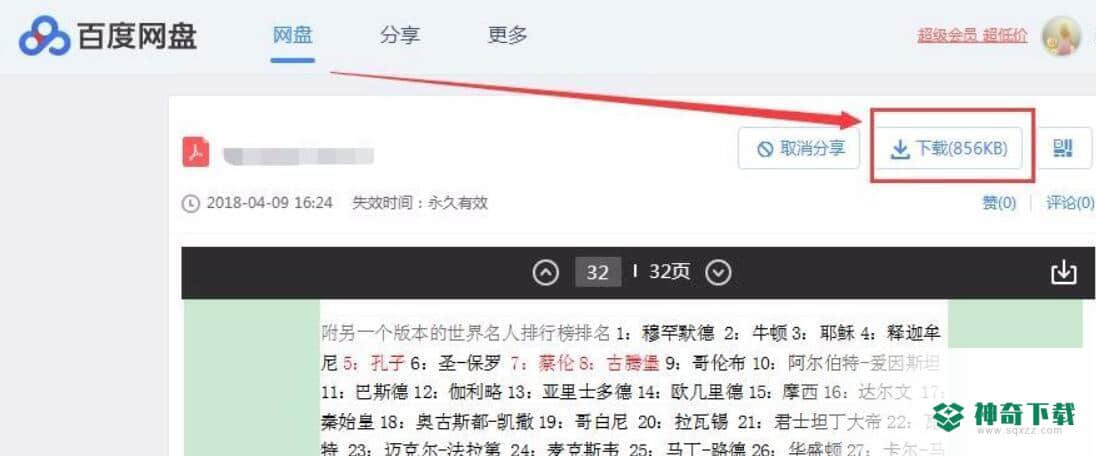
Task: Click the Baidu Netdisk cloud logo
Action: (x=45, y=36)
